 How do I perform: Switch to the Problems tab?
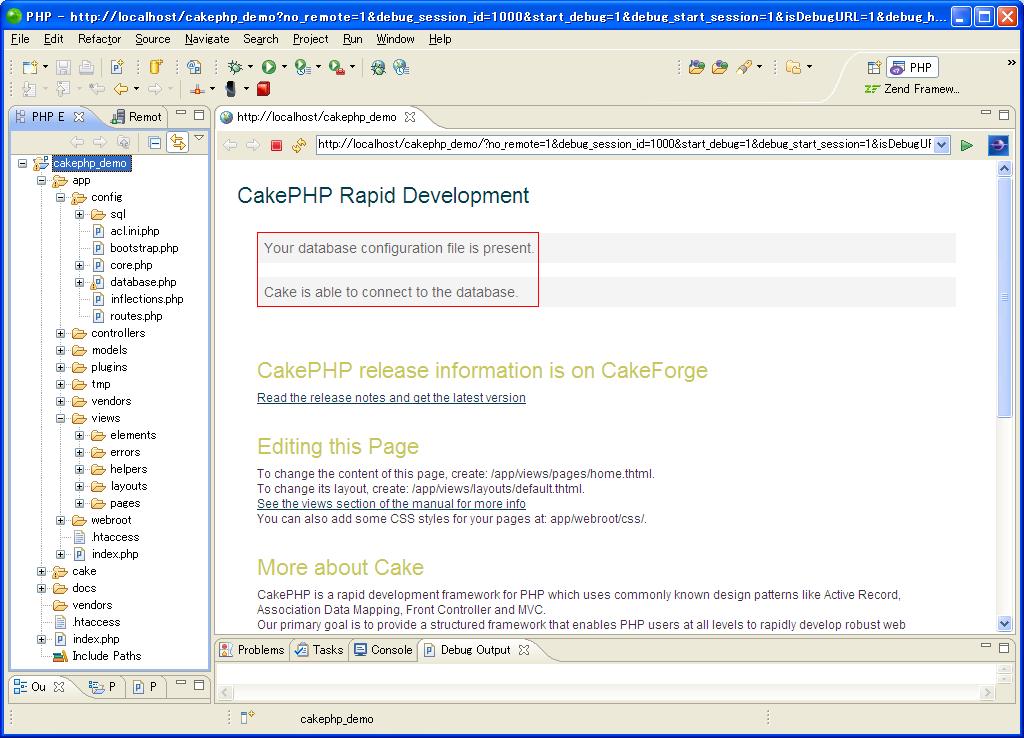coord(252,650)
